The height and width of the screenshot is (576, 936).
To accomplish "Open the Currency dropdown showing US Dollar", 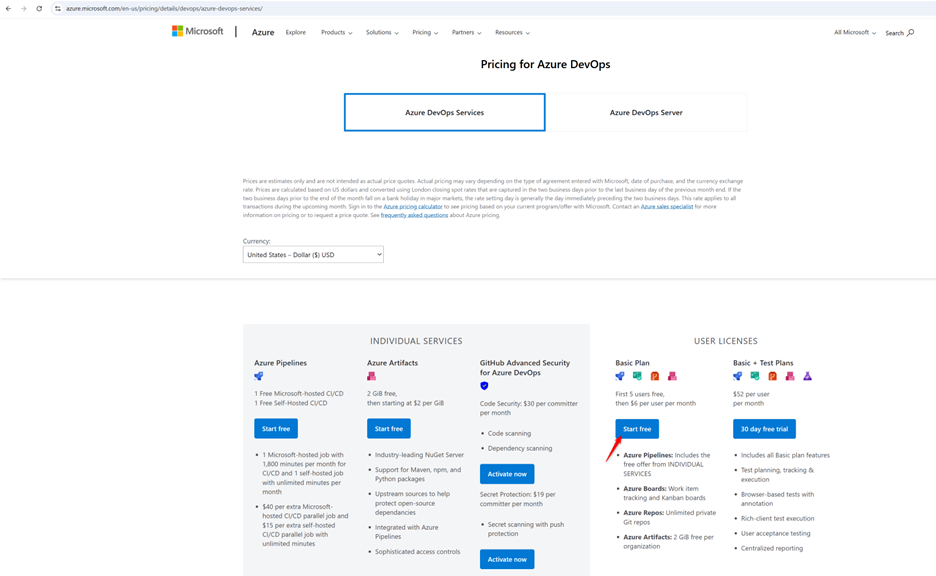I will coord(313,255).
